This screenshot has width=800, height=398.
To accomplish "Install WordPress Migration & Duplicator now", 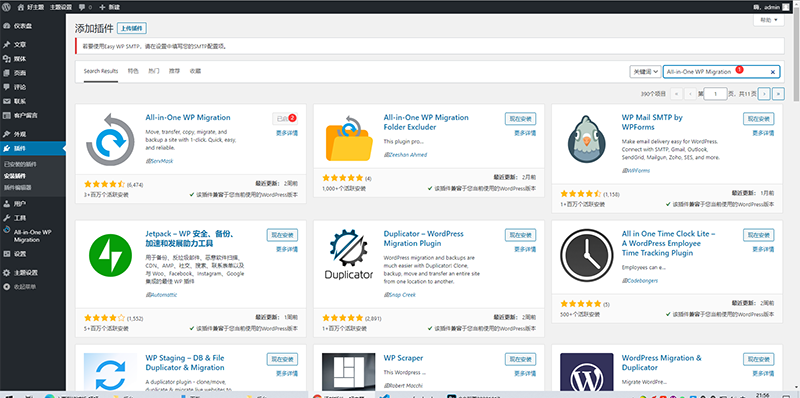I will click(759, 359).
